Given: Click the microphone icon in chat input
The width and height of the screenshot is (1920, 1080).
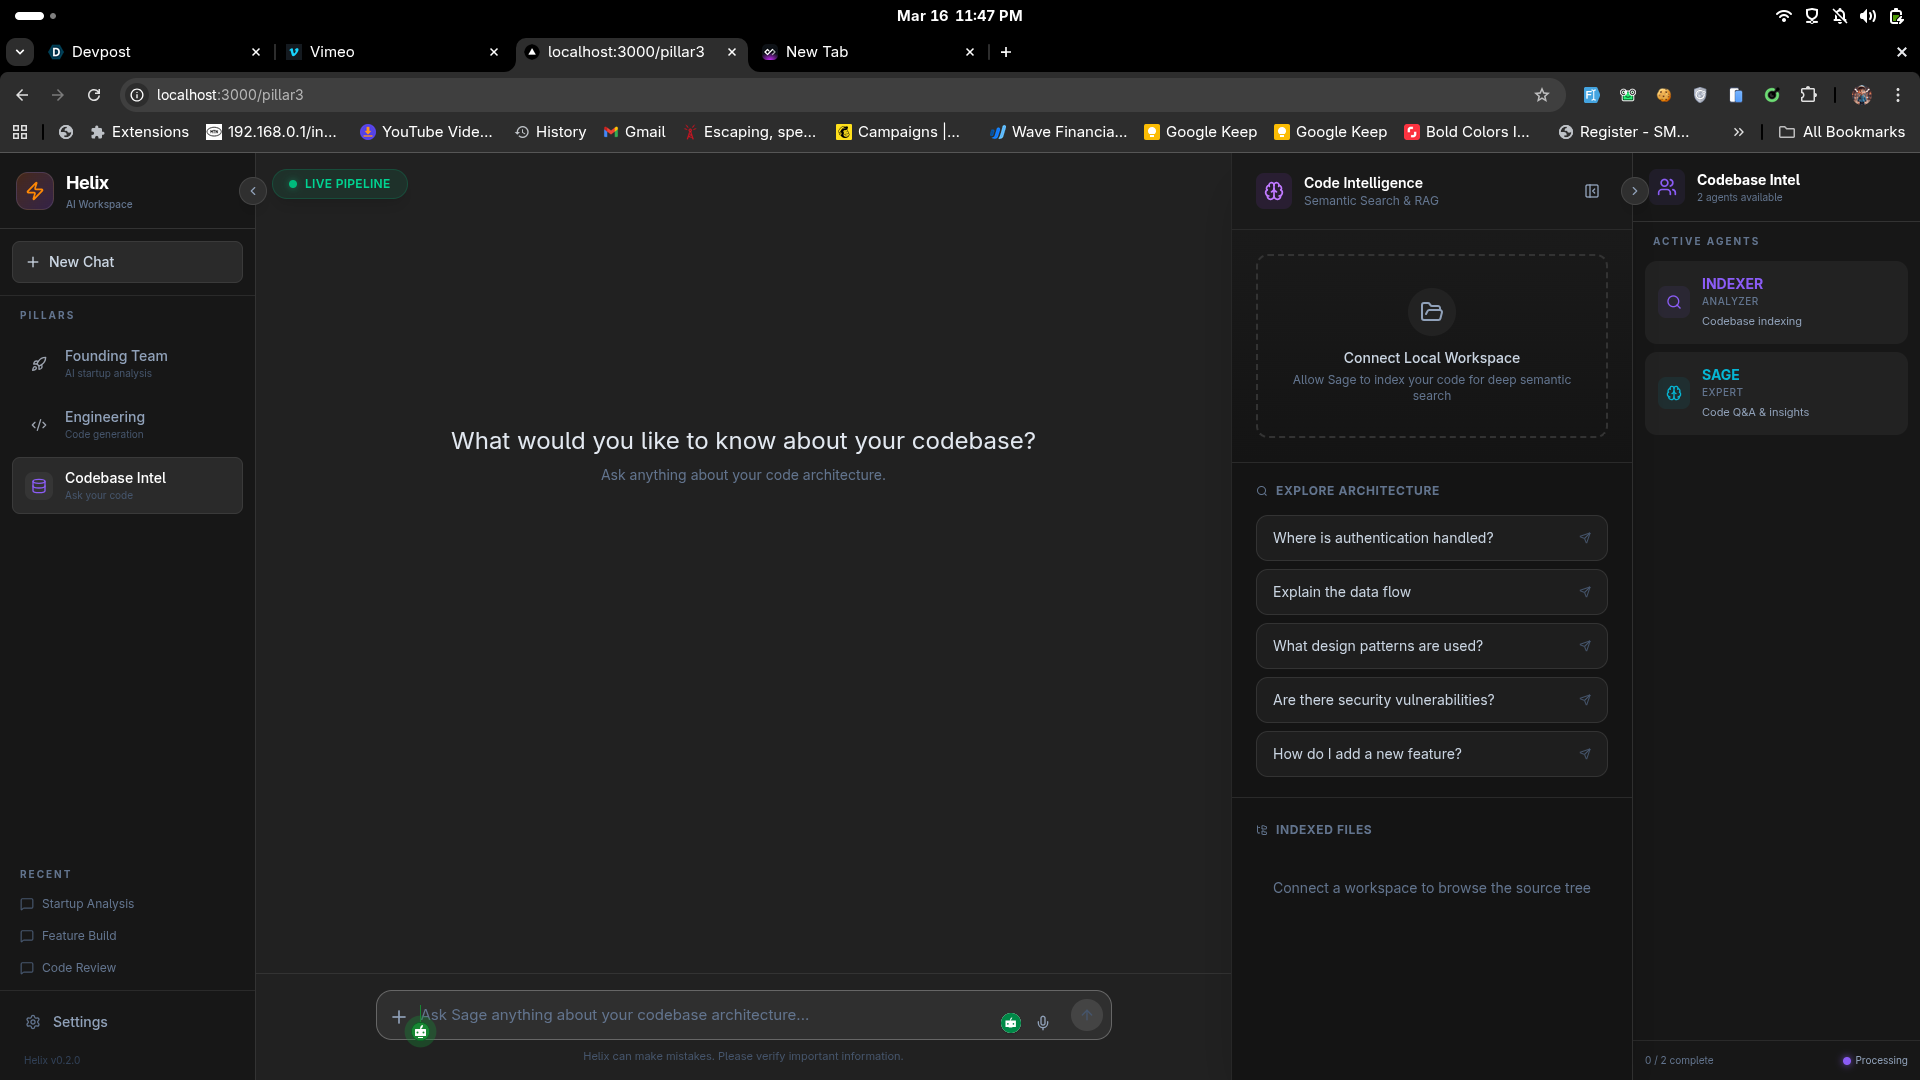Looking at the screenshot, I should tap(1043, 1022).
